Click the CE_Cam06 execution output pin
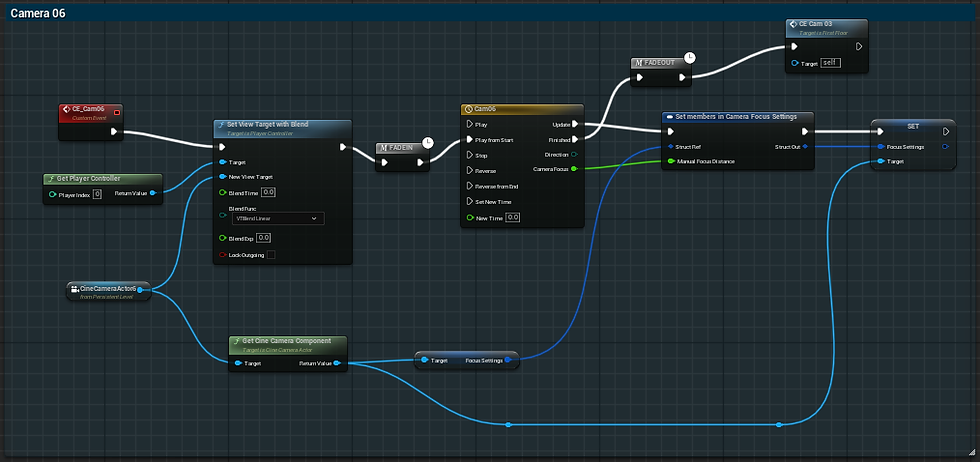Image resolution: width=980 pixels, height=462 pixels. click(114, 131)
